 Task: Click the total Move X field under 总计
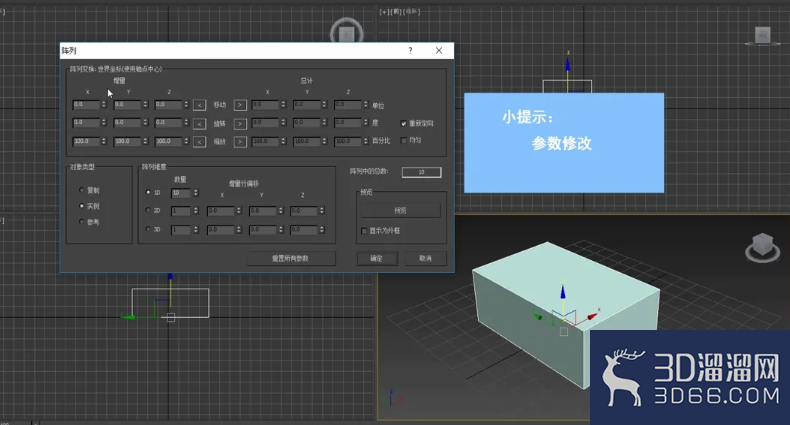tap(266, 105)
